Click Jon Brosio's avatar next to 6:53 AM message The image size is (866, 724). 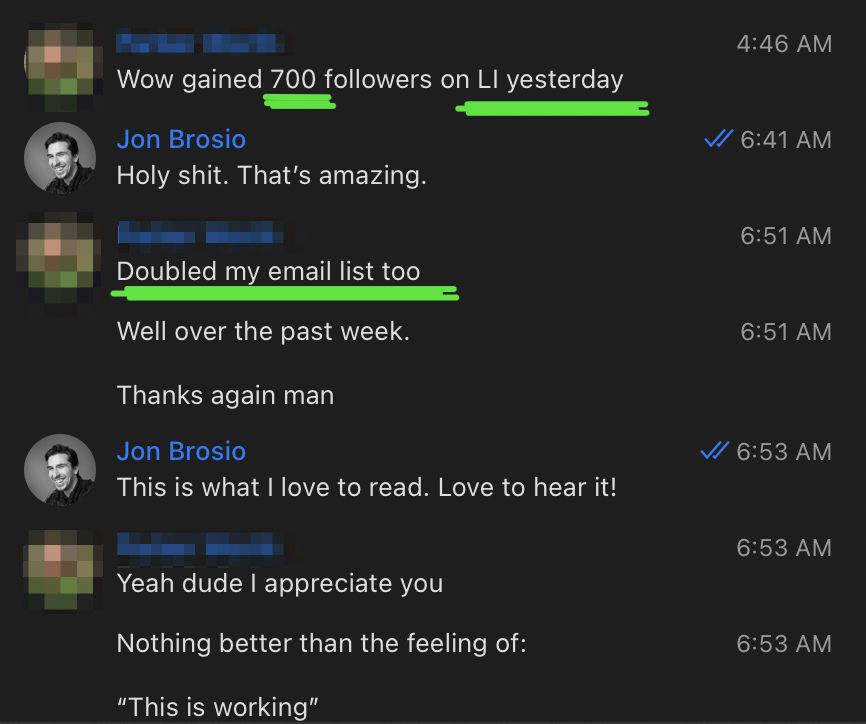(60, 470)
